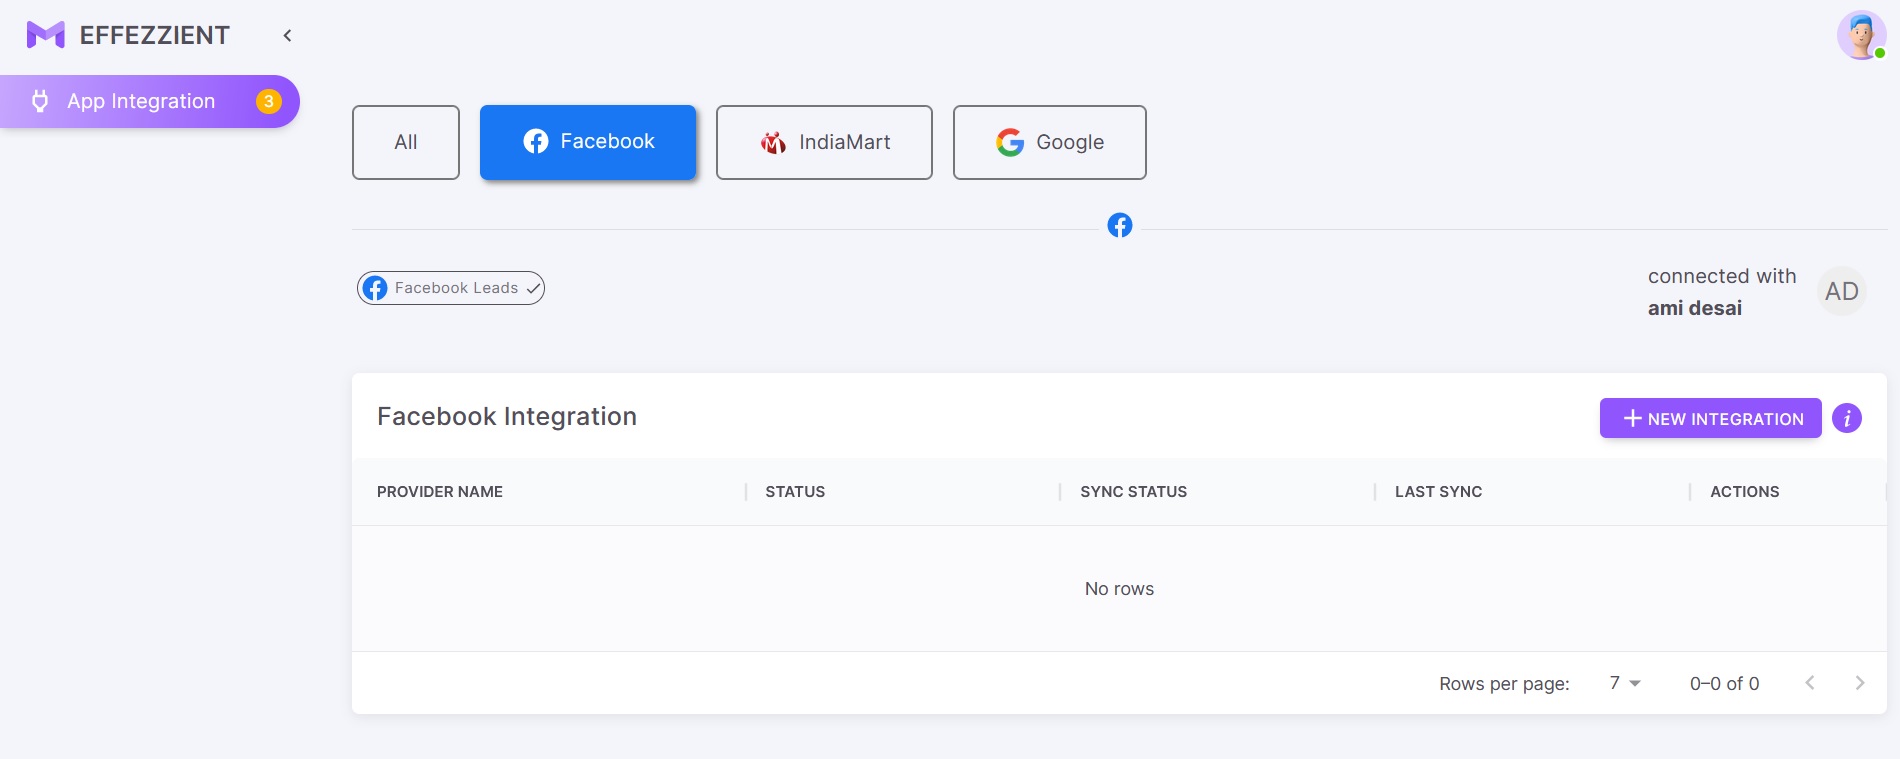The width and height of the screenshot is (1900, 759).
Task: Select the Google tab
Action: pyautogui.click(x=1050, y=142)
